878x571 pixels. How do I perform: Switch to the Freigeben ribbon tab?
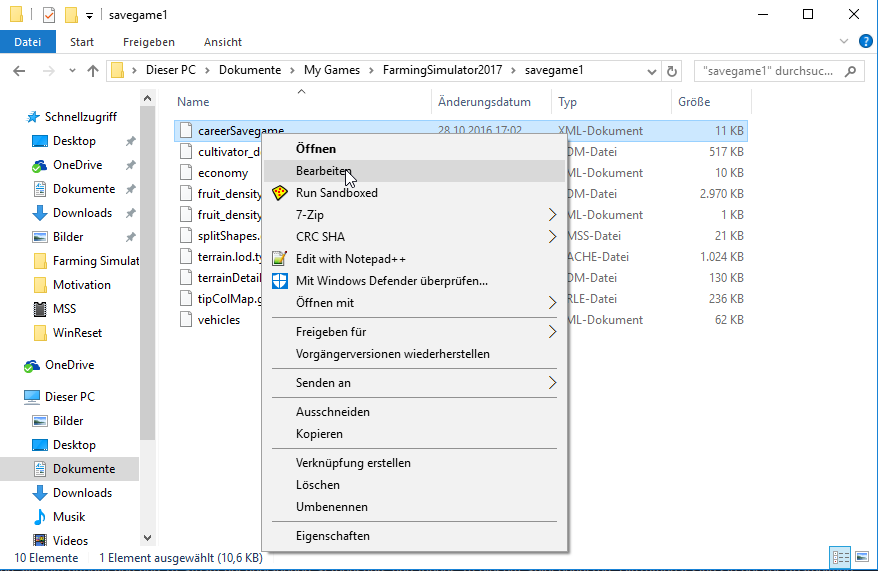(149, 42)
